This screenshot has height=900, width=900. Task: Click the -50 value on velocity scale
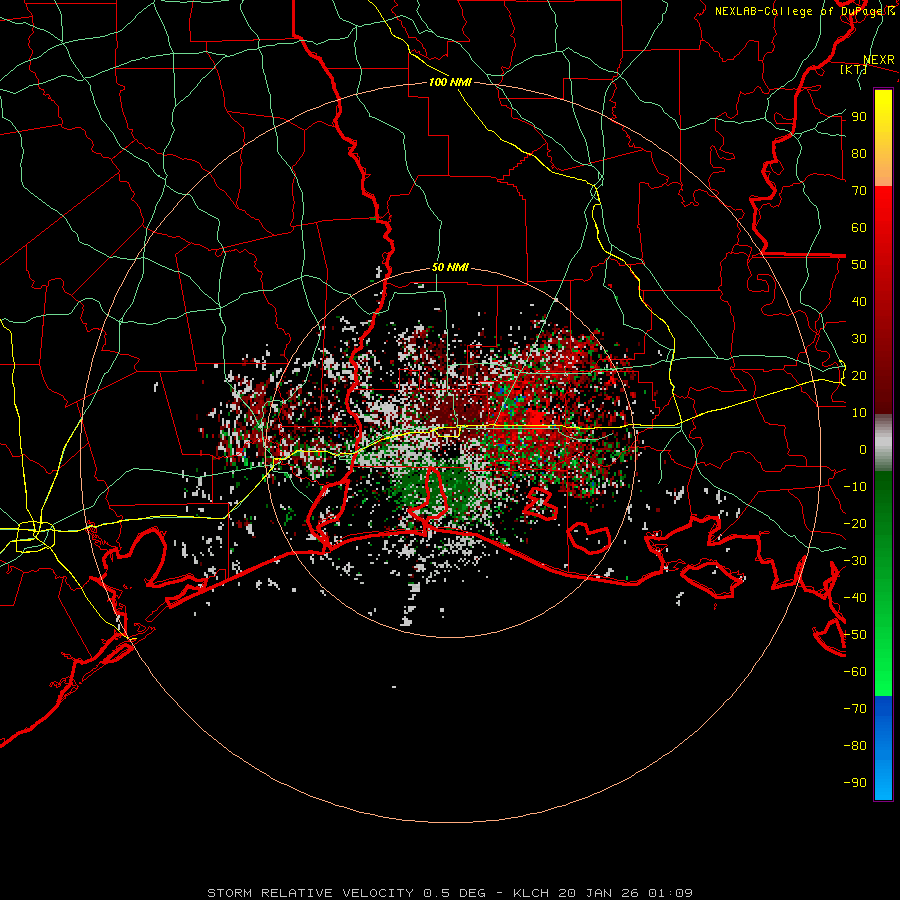click(855, 635)
